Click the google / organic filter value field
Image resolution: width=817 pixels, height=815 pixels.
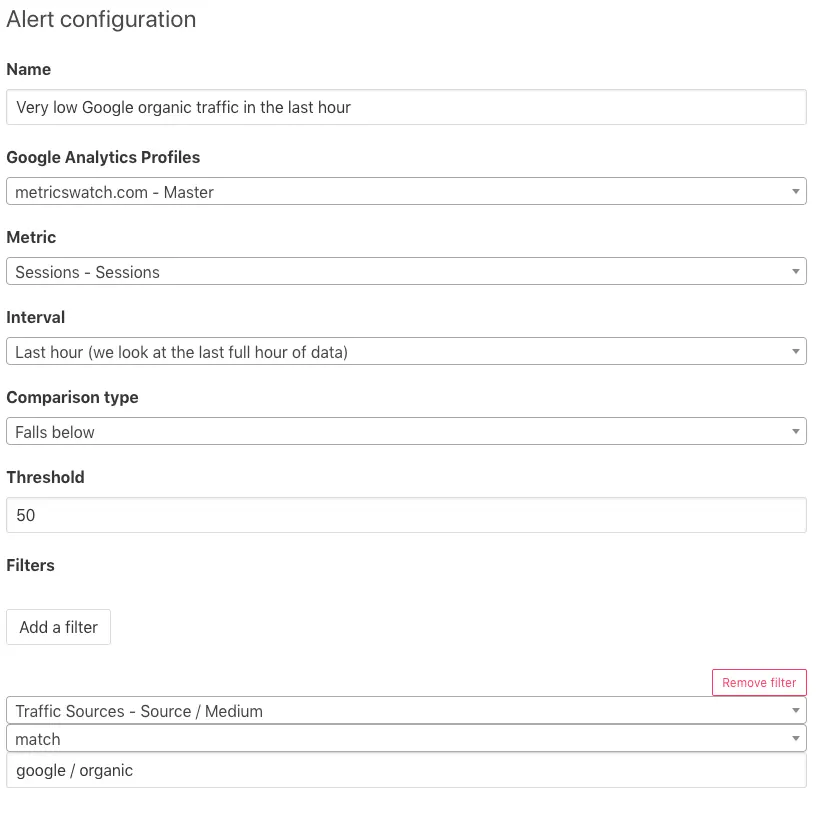(x=406, y=770)
